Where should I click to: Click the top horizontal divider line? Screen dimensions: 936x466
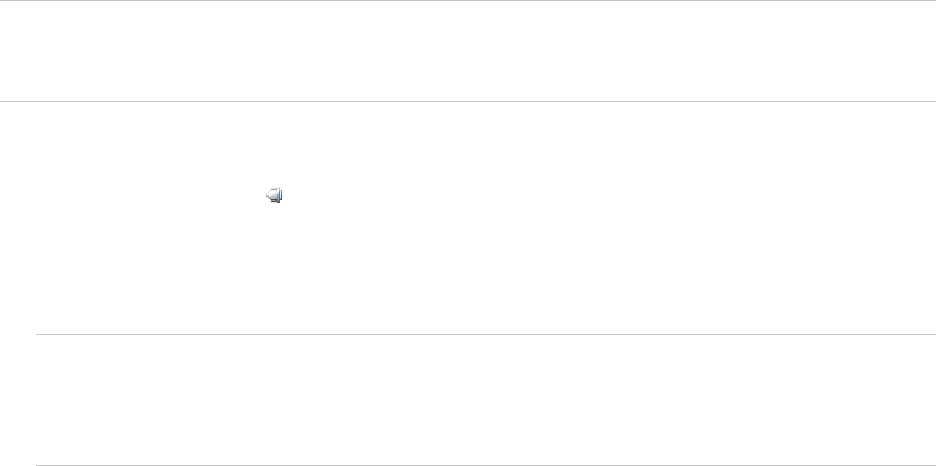point(468,1)
